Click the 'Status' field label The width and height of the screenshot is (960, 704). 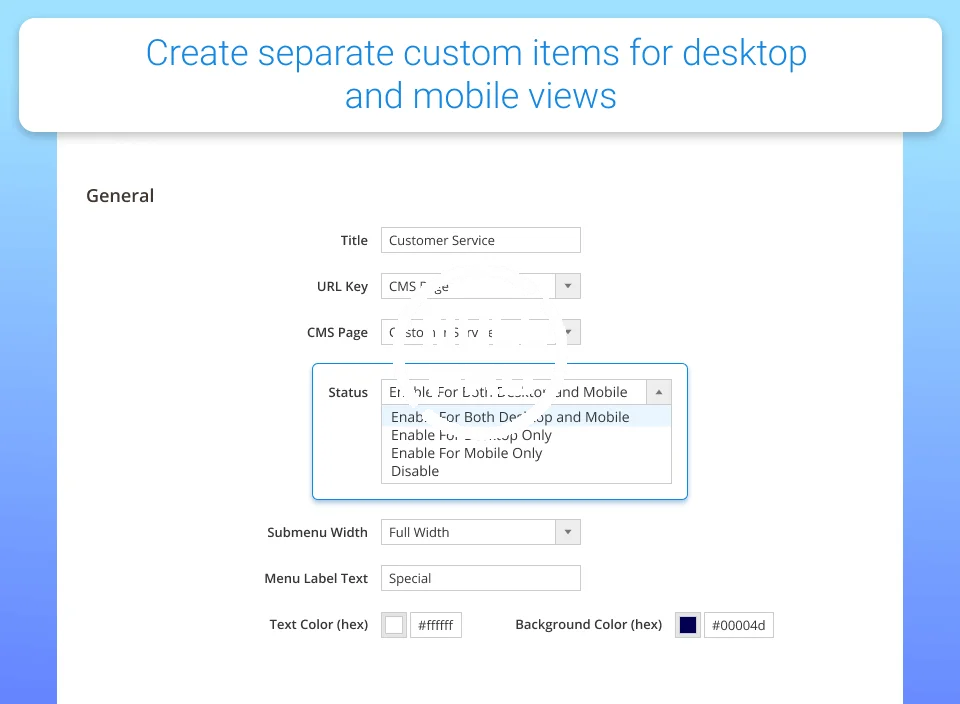tap(348, 393)
